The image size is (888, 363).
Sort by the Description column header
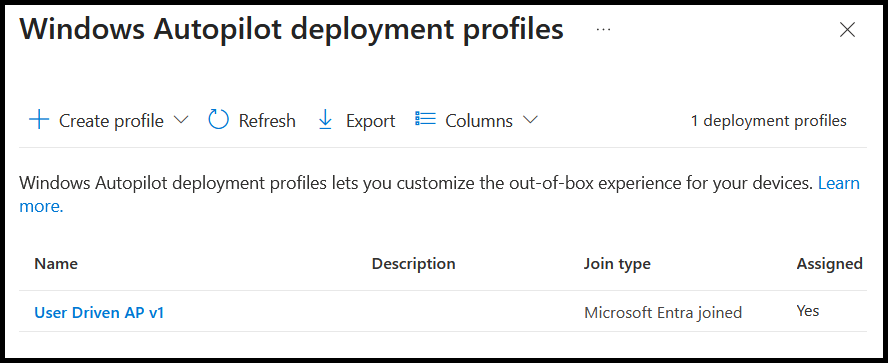413,264
